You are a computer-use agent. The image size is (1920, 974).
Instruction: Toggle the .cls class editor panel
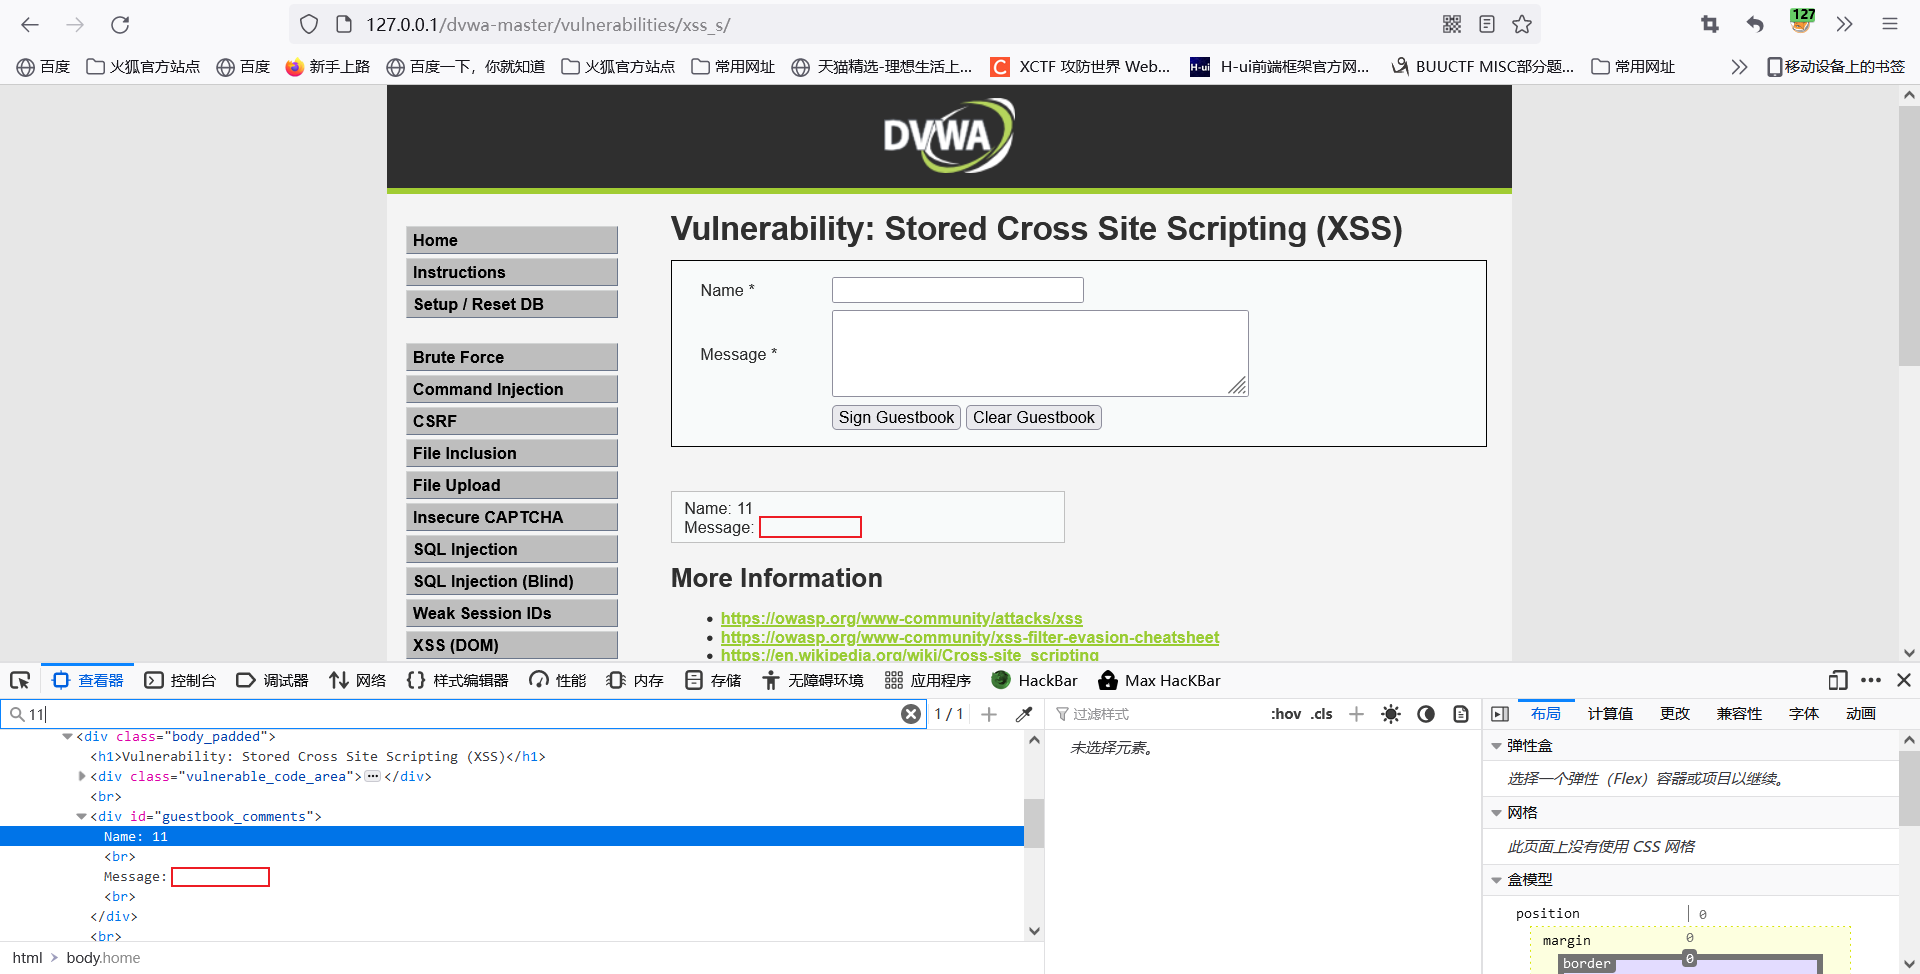click(1322, 714)
